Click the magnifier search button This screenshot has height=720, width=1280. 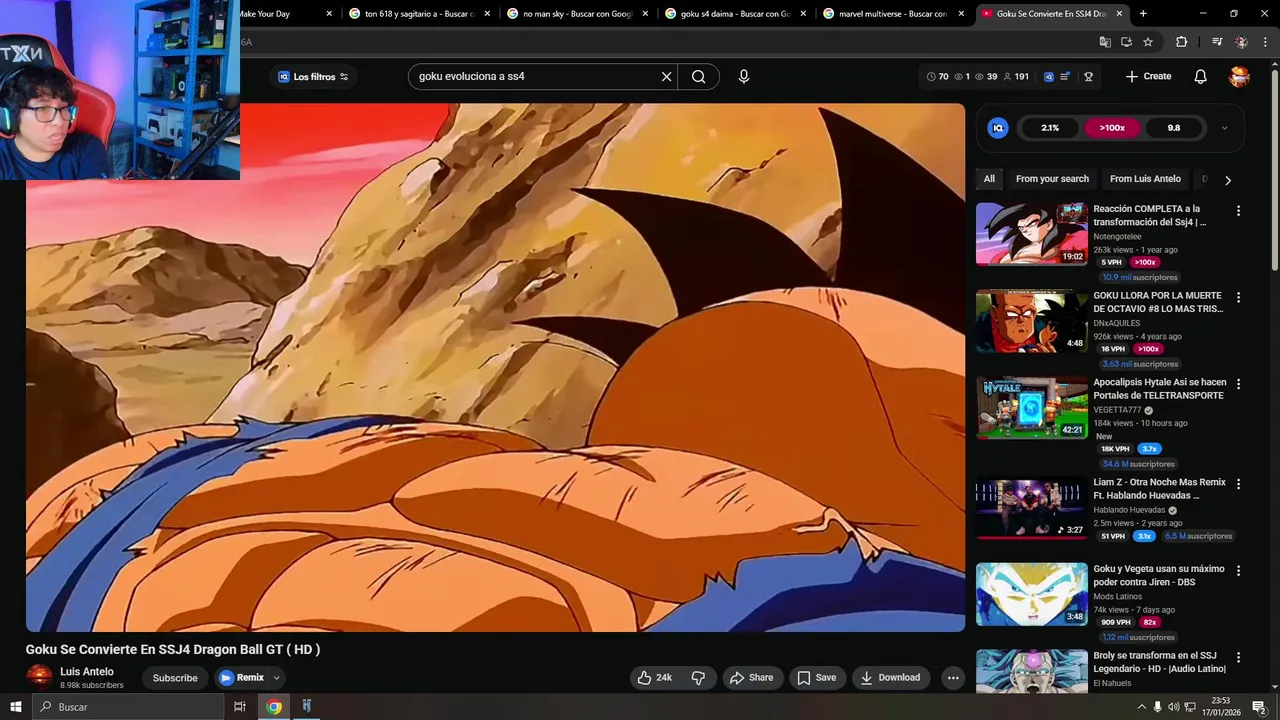698,77
